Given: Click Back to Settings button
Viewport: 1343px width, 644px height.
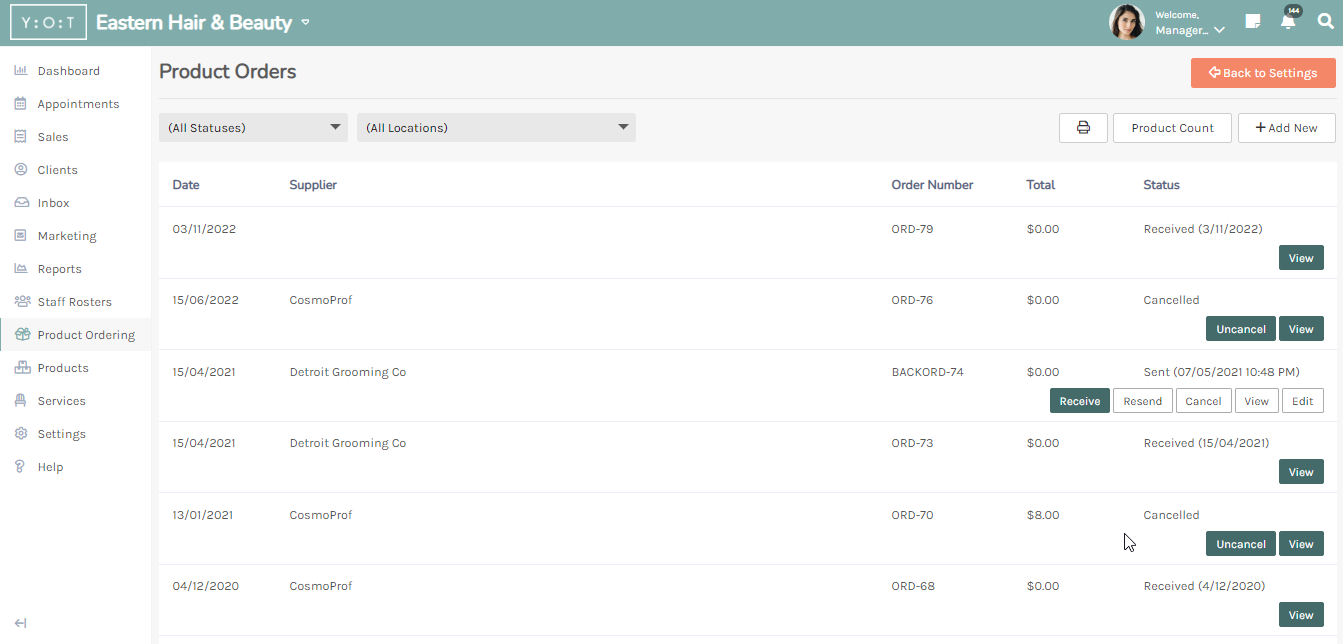Looking at the screenshot, I should tap(1263, 73).
